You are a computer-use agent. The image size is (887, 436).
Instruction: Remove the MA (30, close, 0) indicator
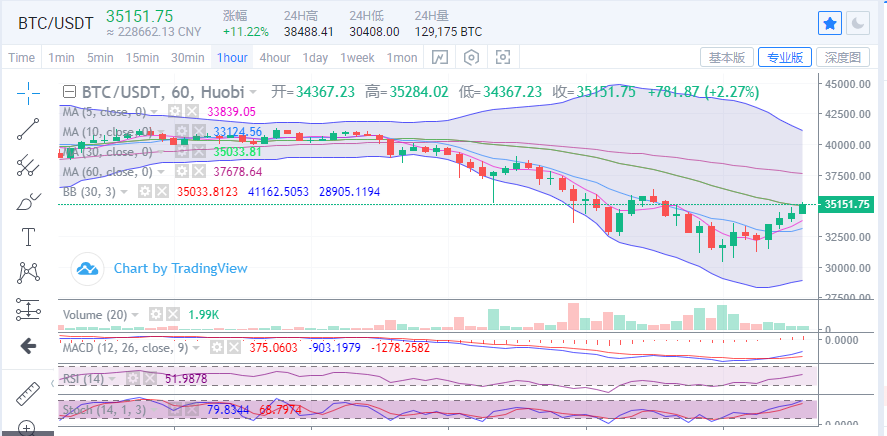point(198,152)
